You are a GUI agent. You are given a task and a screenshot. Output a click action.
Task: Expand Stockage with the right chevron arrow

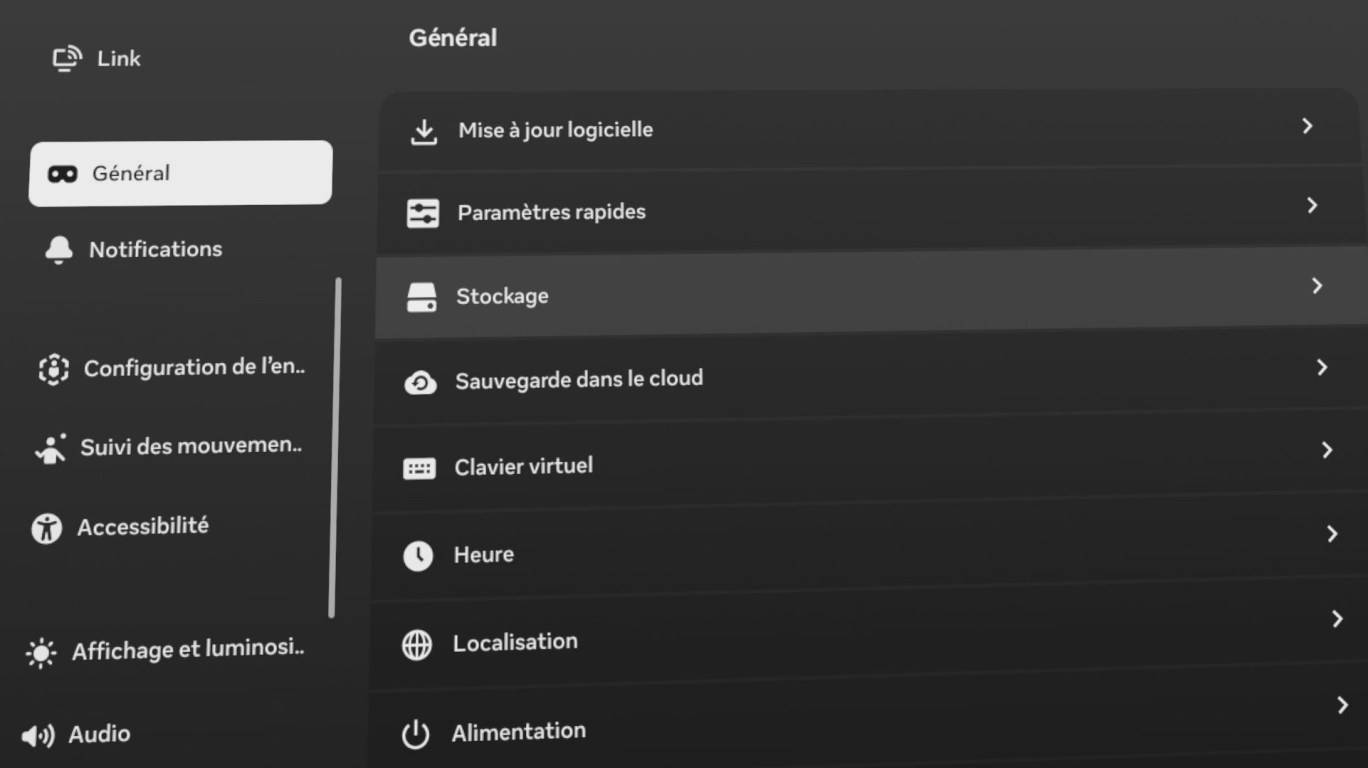tap(1317, 286)
